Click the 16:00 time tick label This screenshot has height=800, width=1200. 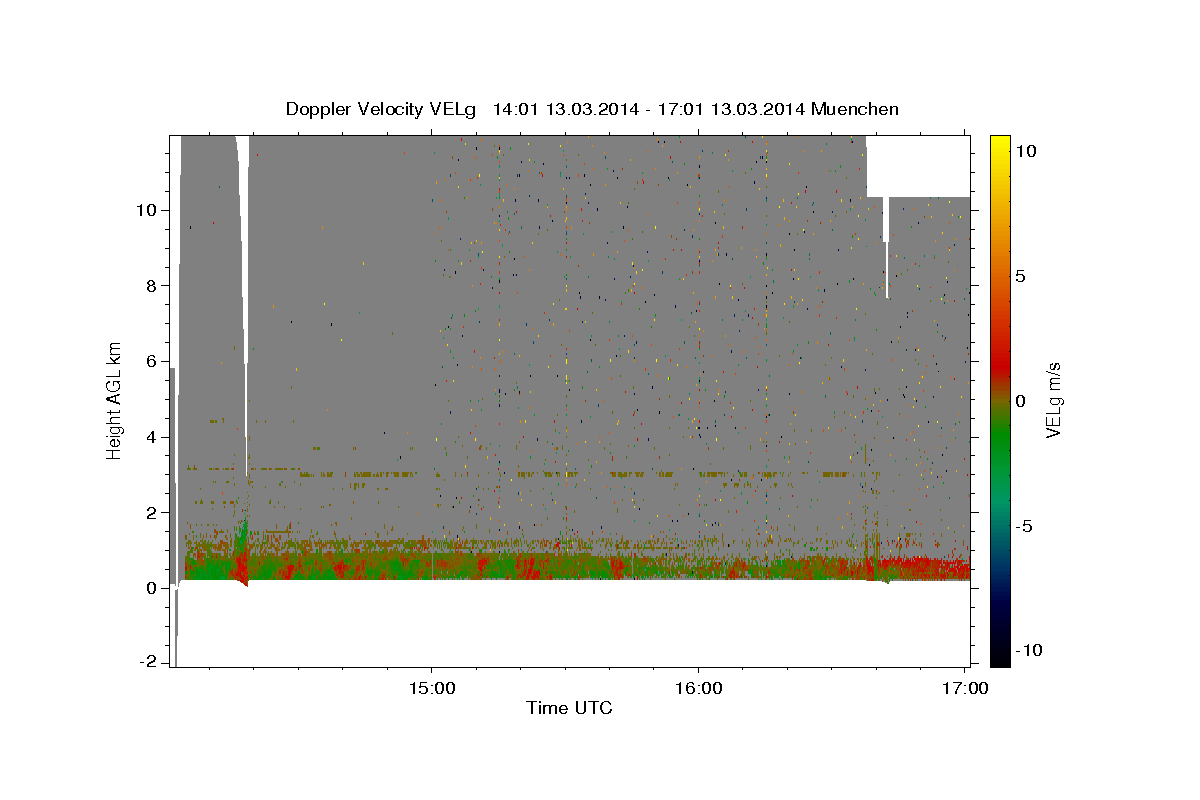coord(697,689)
